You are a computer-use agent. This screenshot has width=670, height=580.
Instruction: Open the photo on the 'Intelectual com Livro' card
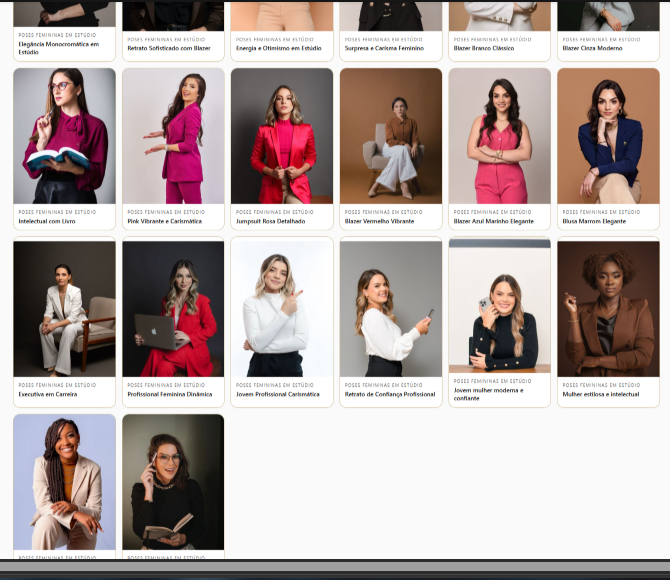(x=65, y=136)
